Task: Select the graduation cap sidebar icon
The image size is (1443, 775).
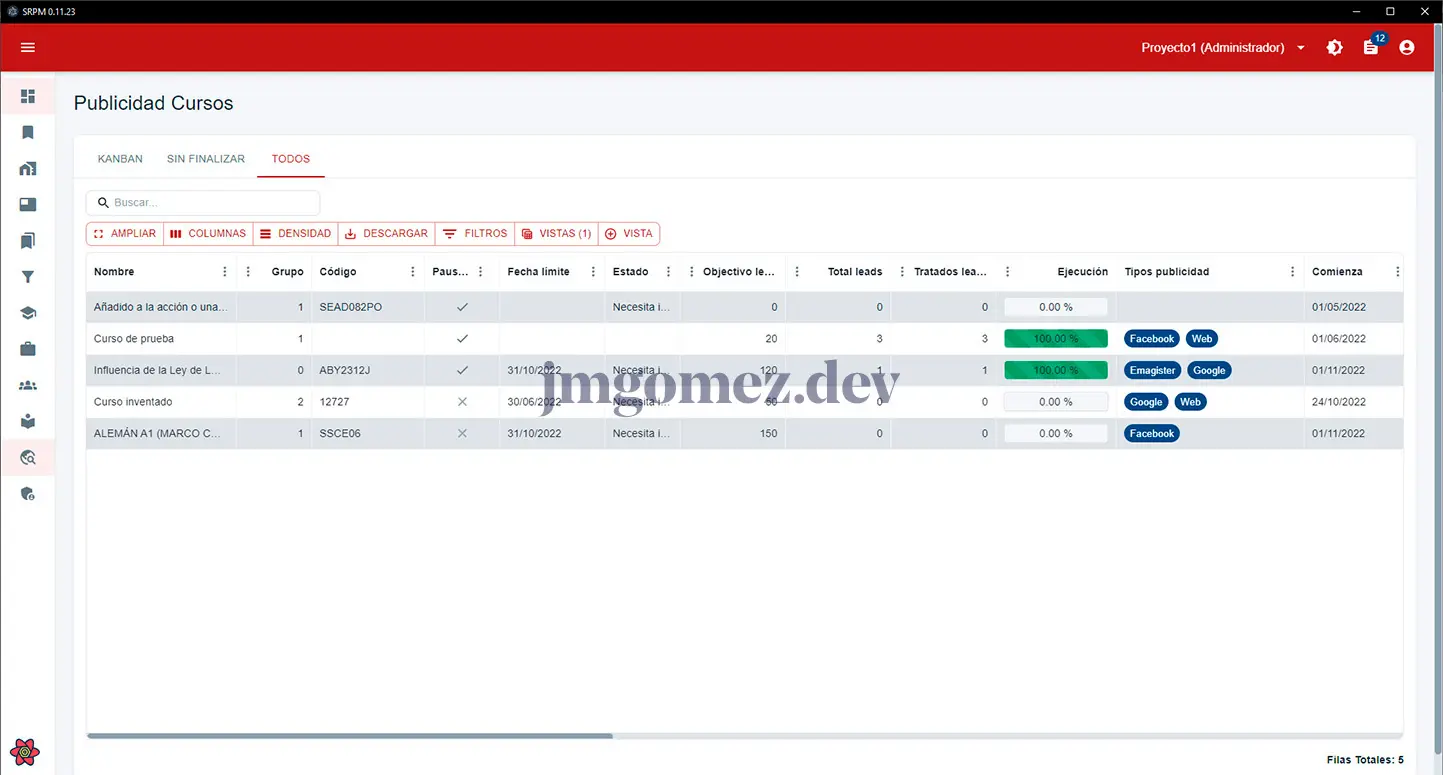Action: coord(28,313)
